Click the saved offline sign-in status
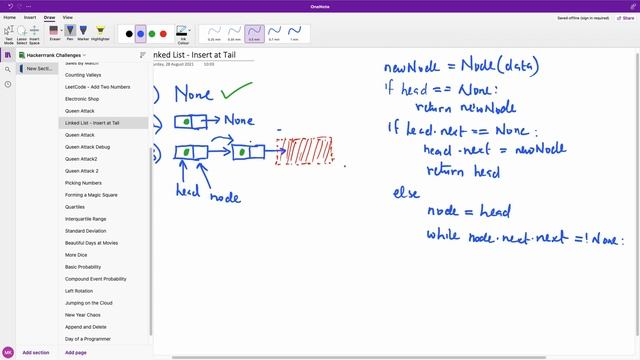The image size is (640, 360). point(583,18)
